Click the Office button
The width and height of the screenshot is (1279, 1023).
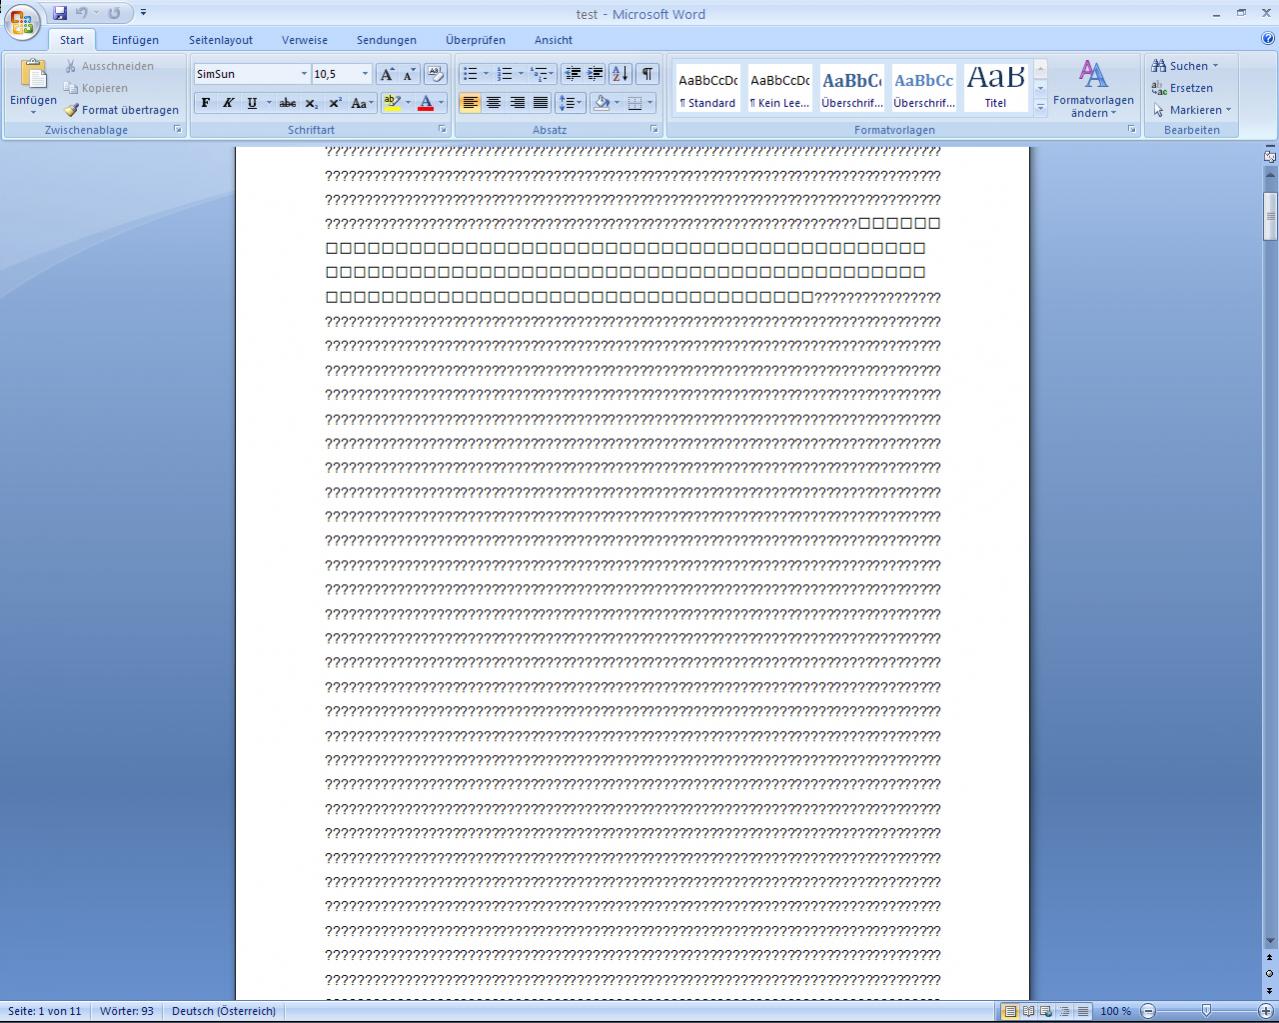22,22
